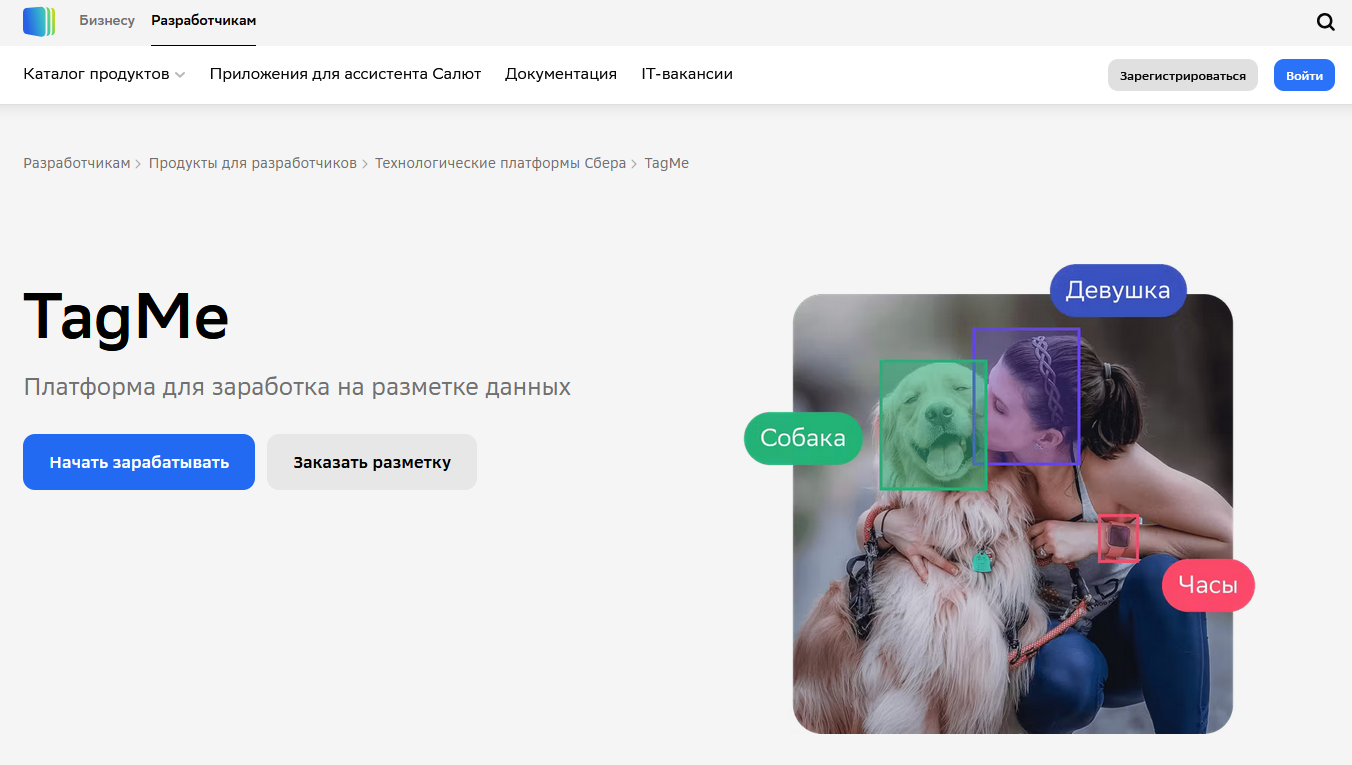Switch to the Бизнесу tab
Screen dimensions: 1352x765
click(x=107, y=21)
